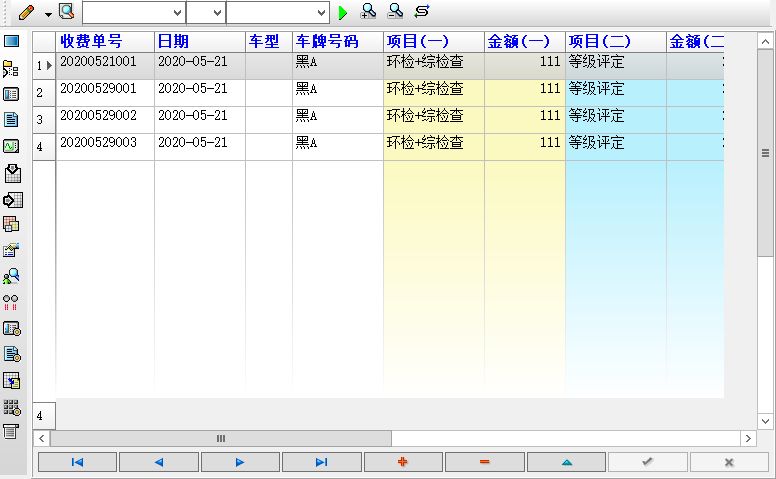Select the row 3 indicator
This screenshot has height=479, width=776.
click(44, 120)
